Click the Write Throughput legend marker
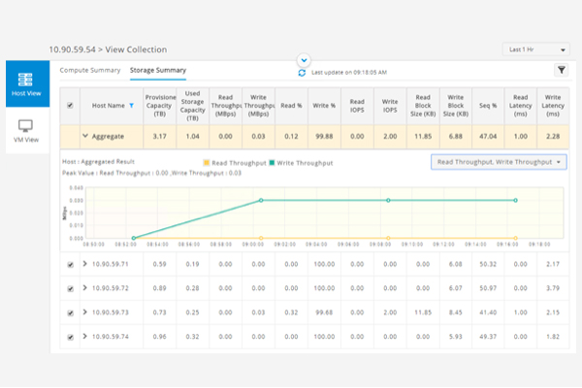The image size is (582, 388). pos(272,163)
